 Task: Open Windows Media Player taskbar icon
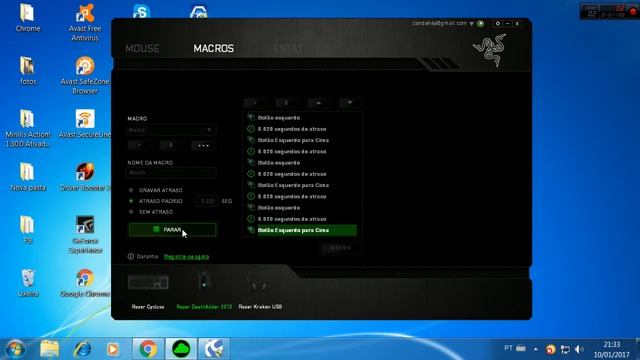[113, 349]
